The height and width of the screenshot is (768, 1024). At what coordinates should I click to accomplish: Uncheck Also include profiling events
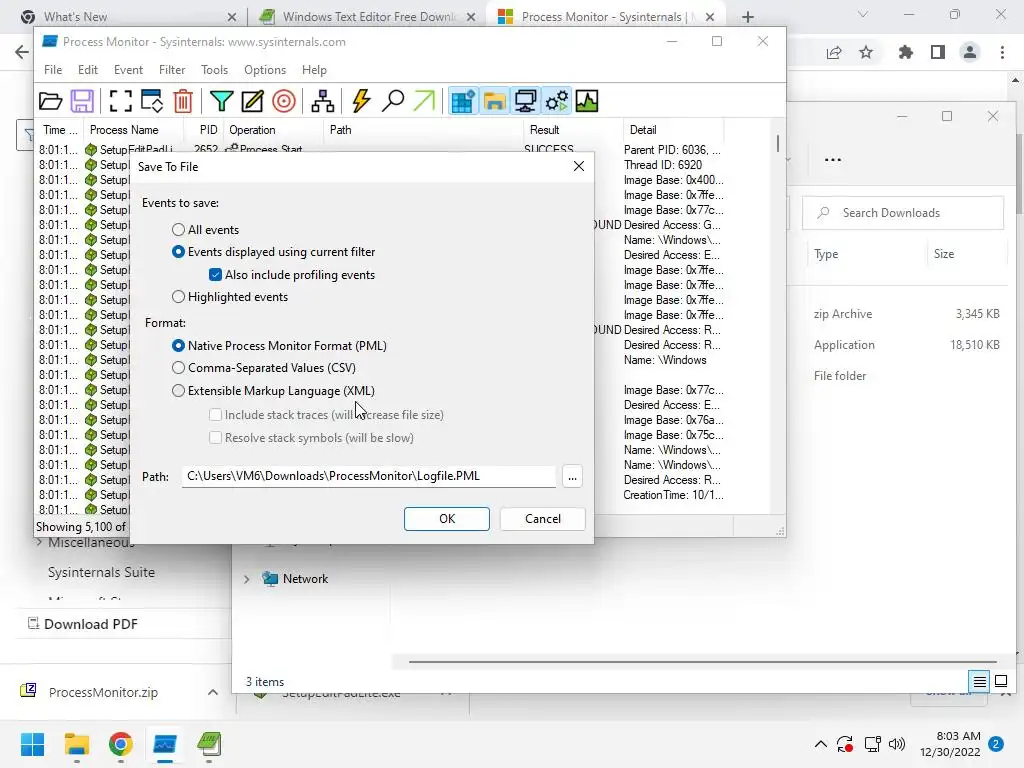coord(215,274)
